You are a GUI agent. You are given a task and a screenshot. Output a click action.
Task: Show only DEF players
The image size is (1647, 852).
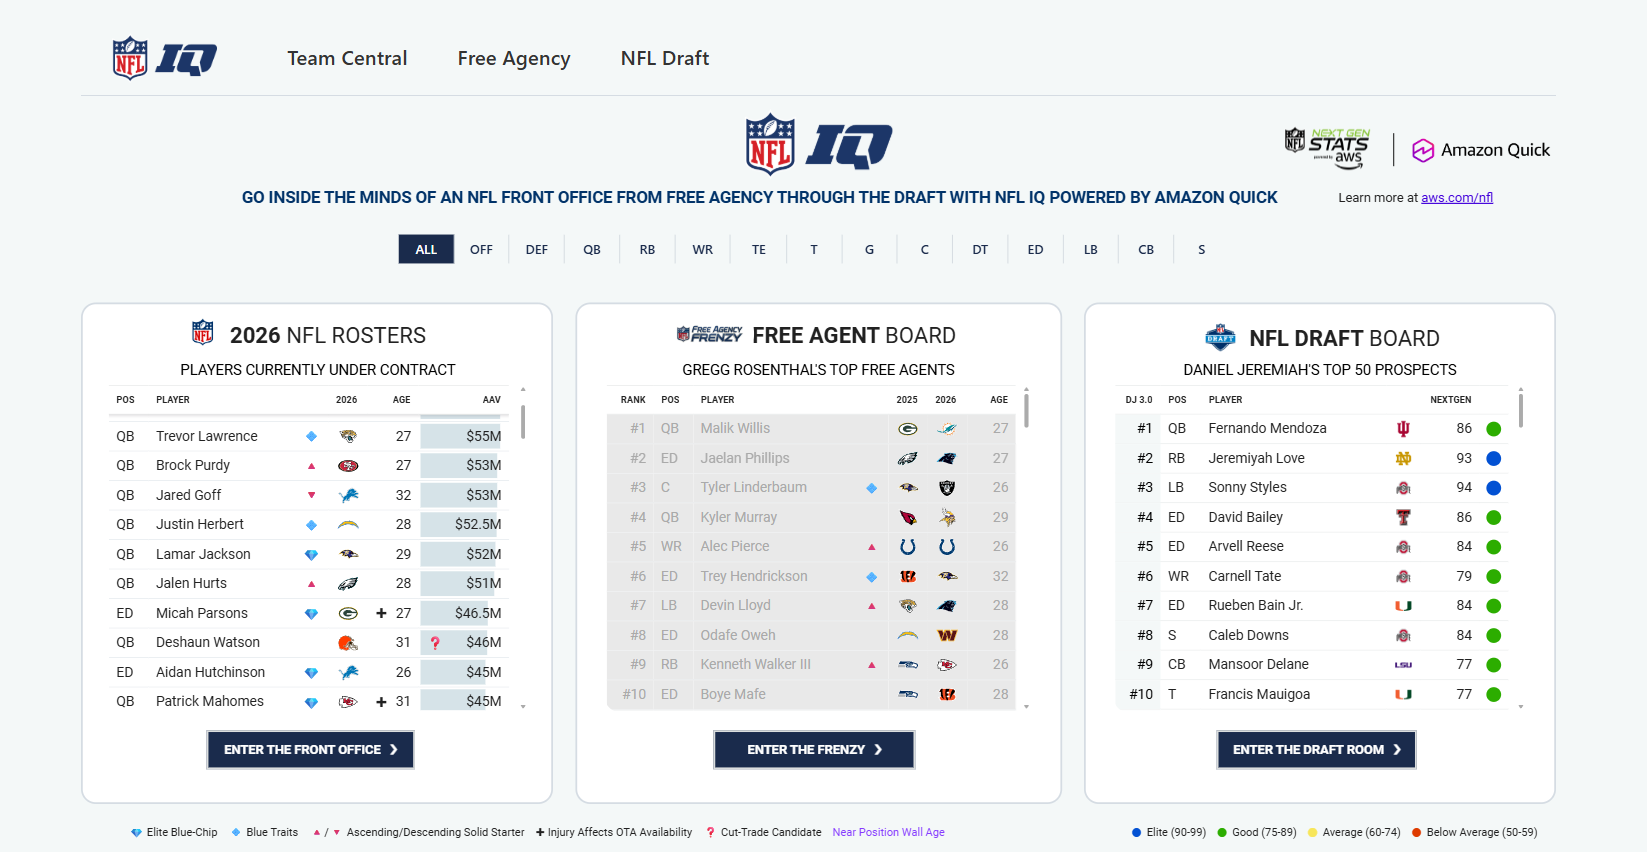pyautogui.click(x=537, y=250)
